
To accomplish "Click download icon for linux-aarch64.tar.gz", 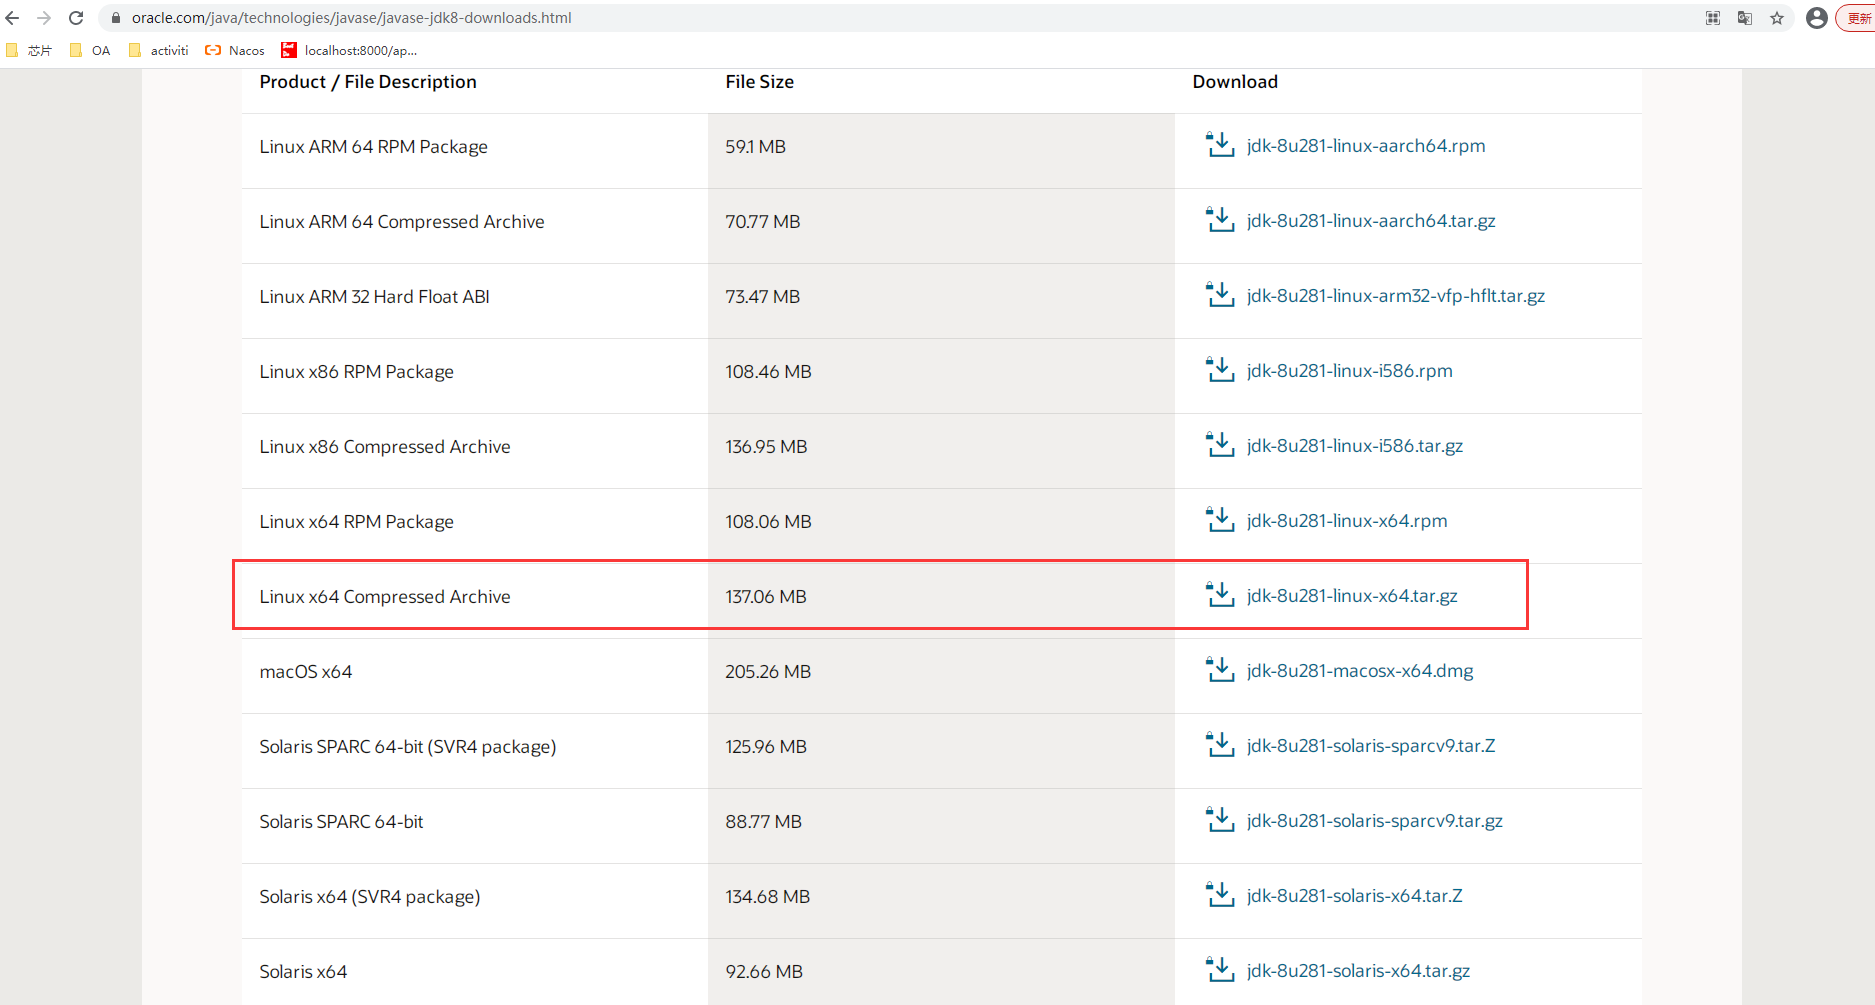I will pos(1220,220).
